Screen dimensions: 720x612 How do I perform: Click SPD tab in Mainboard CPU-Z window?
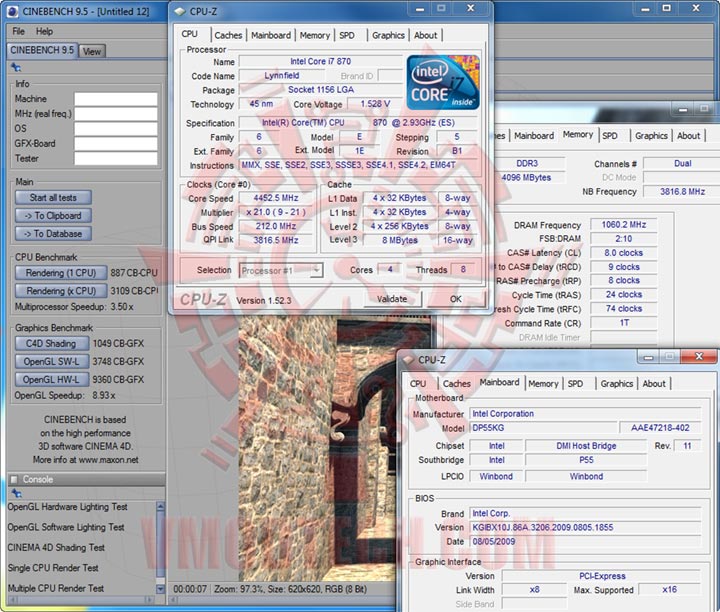click(x=575, y=384)
